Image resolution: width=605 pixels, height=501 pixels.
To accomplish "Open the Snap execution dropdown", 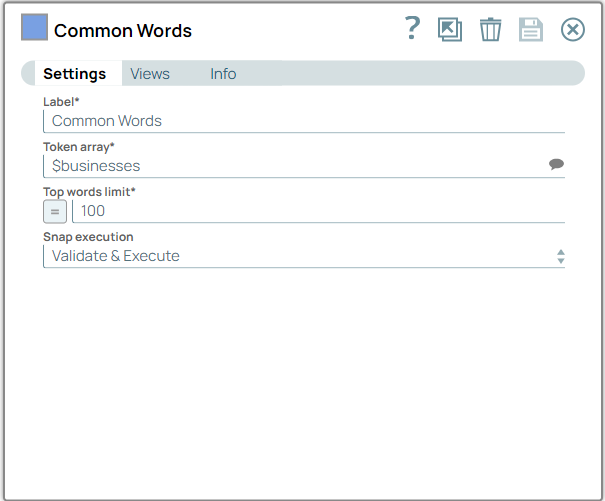I will click(x=304, y=256).
